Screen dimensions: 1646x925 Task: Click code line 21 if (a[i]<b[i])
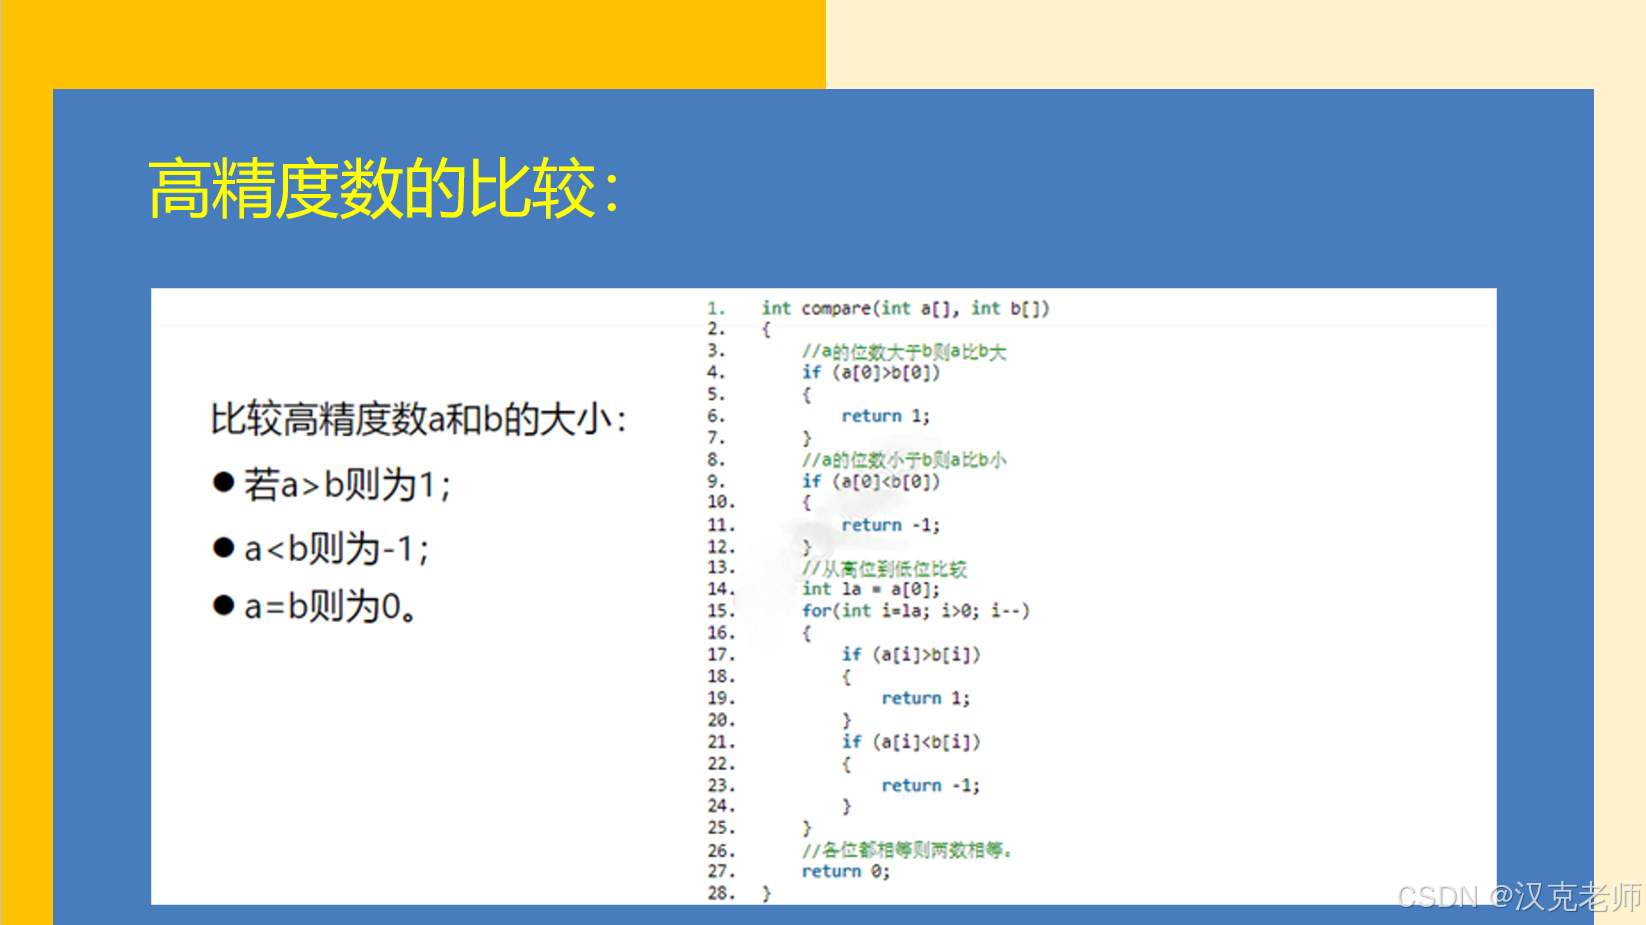(x=911, y=742)
